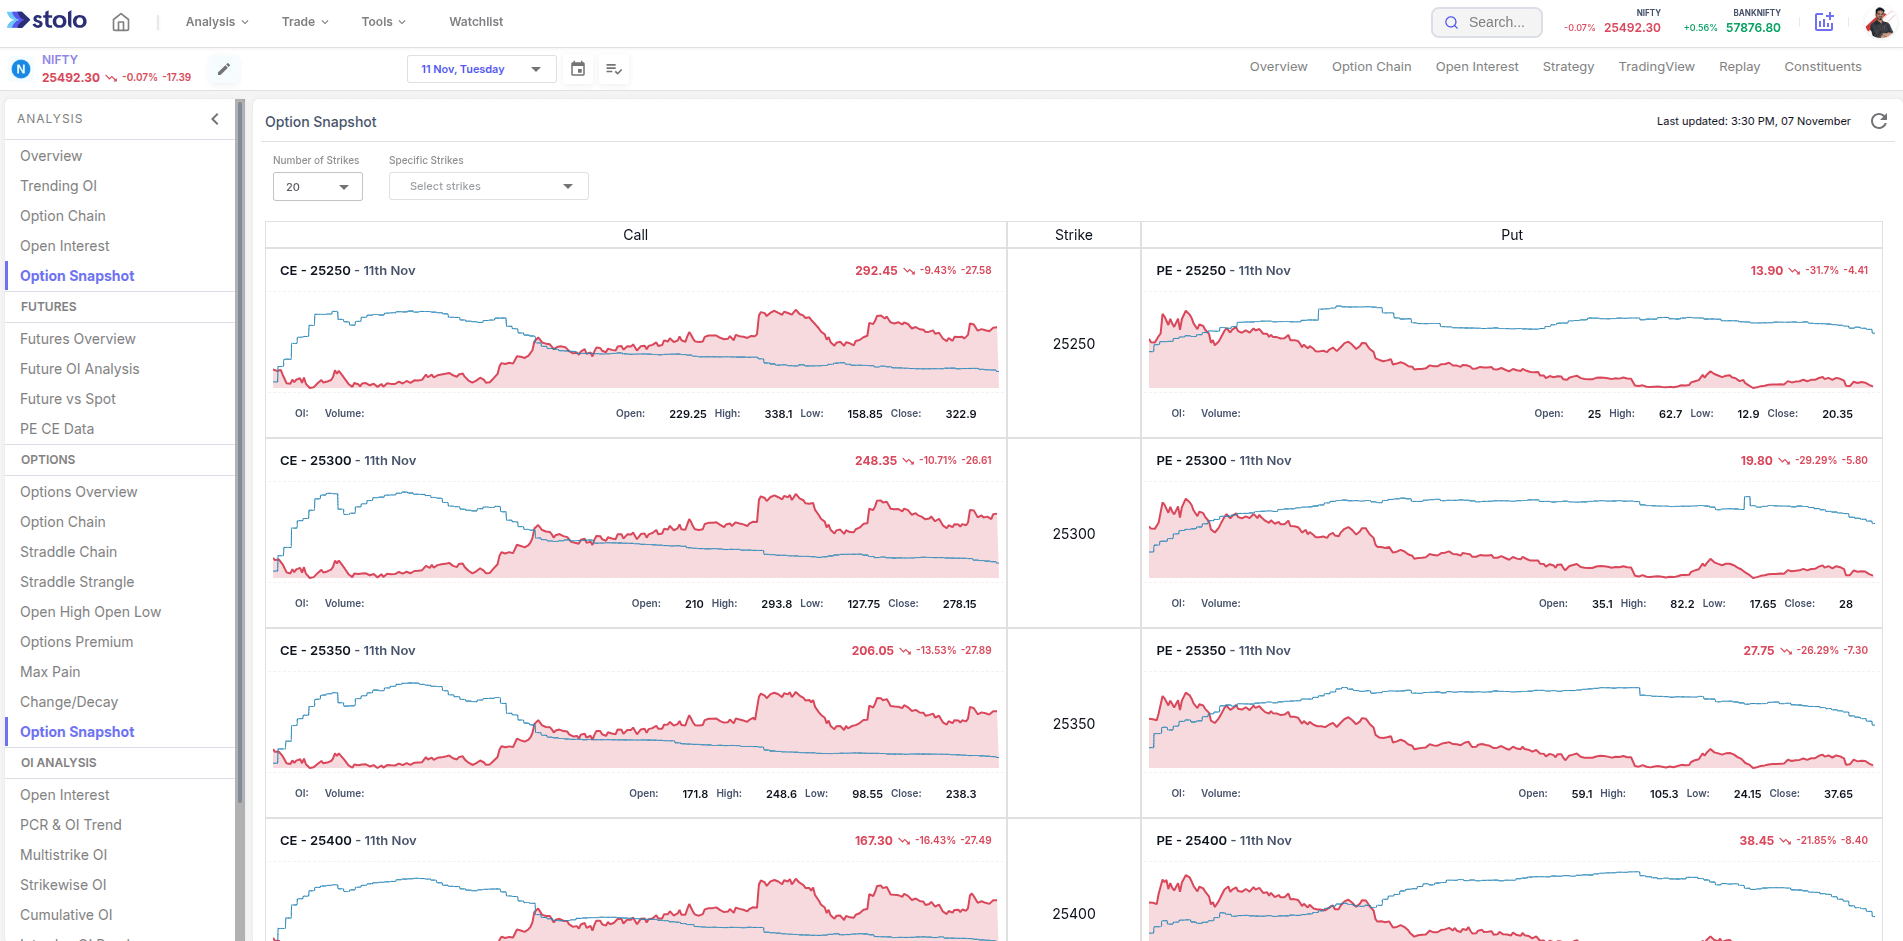Viewport: 1903px width, 941px height.
Task: Click the list check icon next to calendar
Action: pos(614,69)
